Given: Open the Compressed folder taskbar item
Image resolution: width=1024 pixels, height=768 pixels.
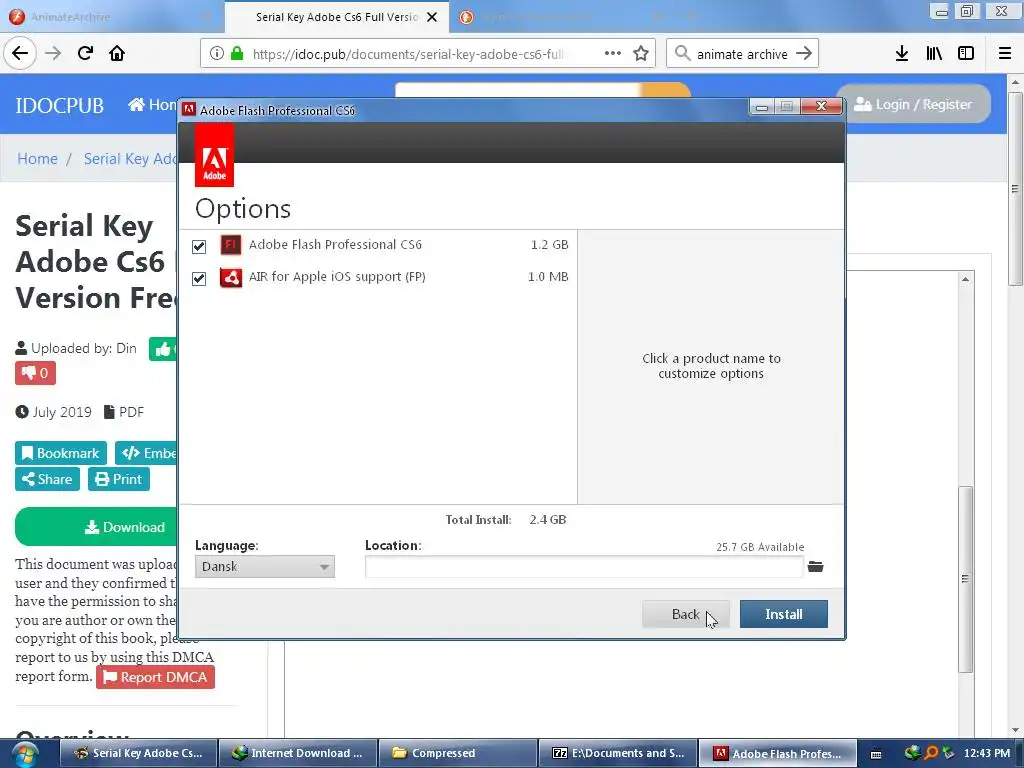Looking at the screenshot, I should 458,754.
